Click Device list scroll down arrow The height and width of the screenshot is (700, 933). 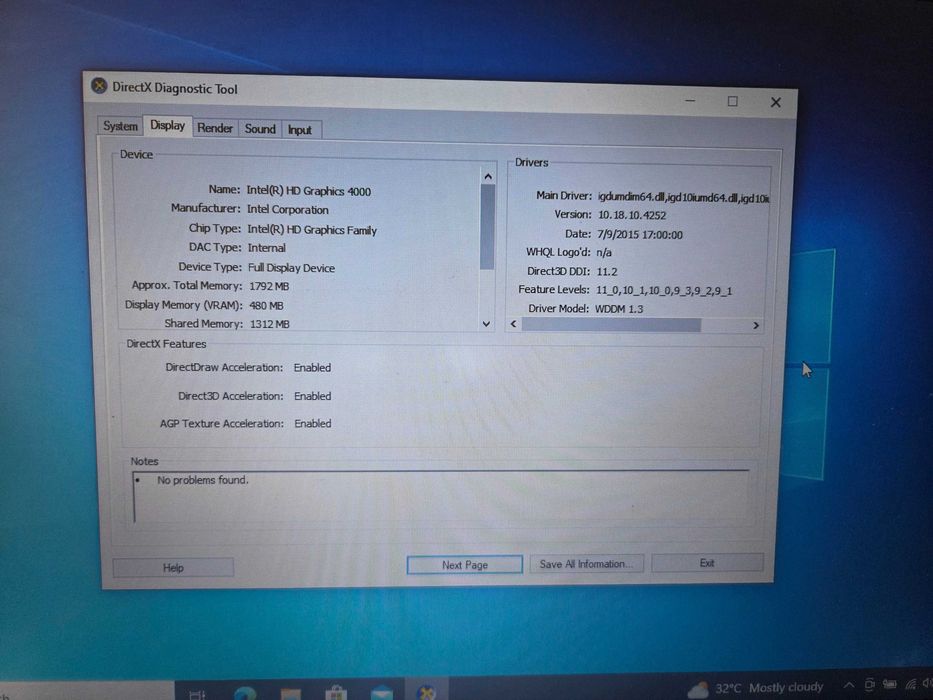(x=486, y=324)
